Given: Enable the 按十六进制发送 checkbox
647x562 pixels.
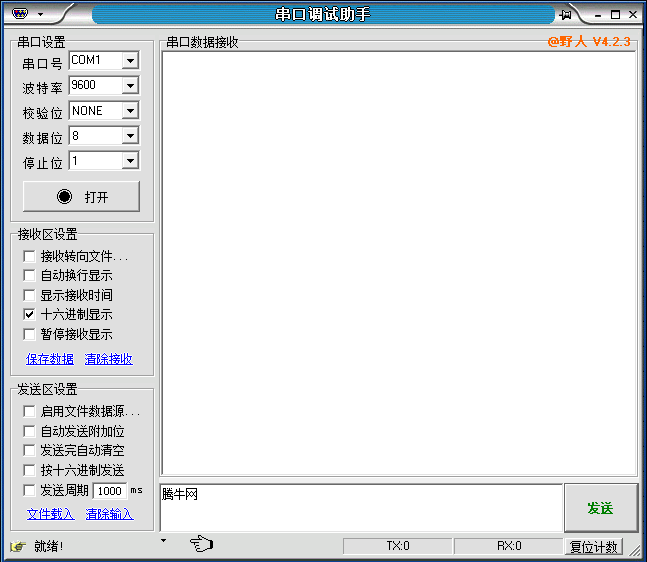Looking at the screenshot, I should [29, 470].
